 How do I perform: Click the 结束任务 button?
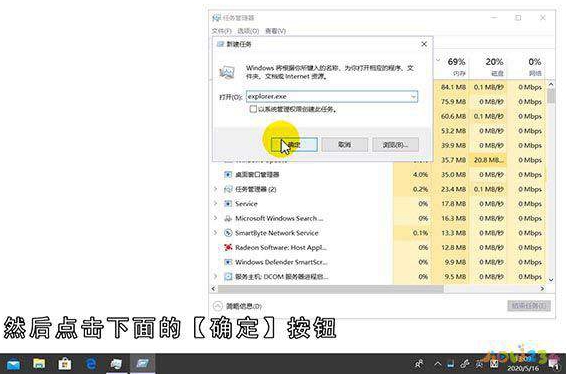pos(529,306)
